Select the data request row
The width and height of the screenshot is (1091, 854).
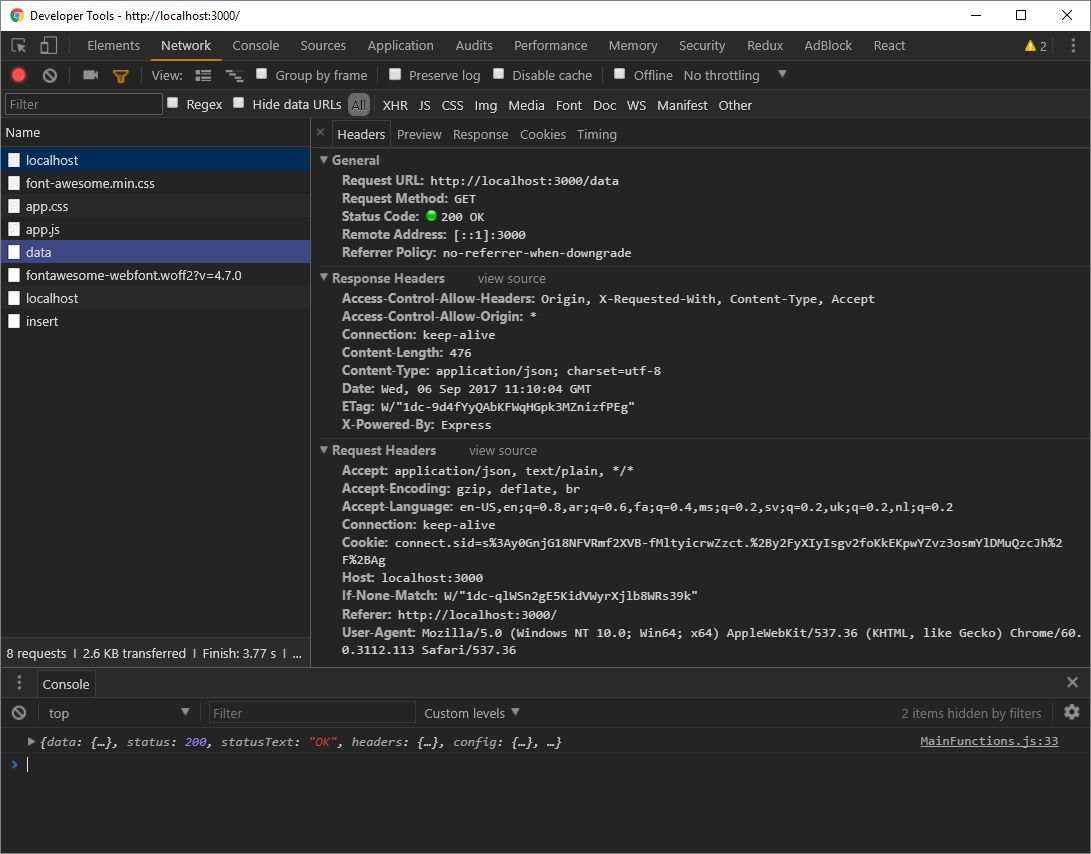[155, 252]
